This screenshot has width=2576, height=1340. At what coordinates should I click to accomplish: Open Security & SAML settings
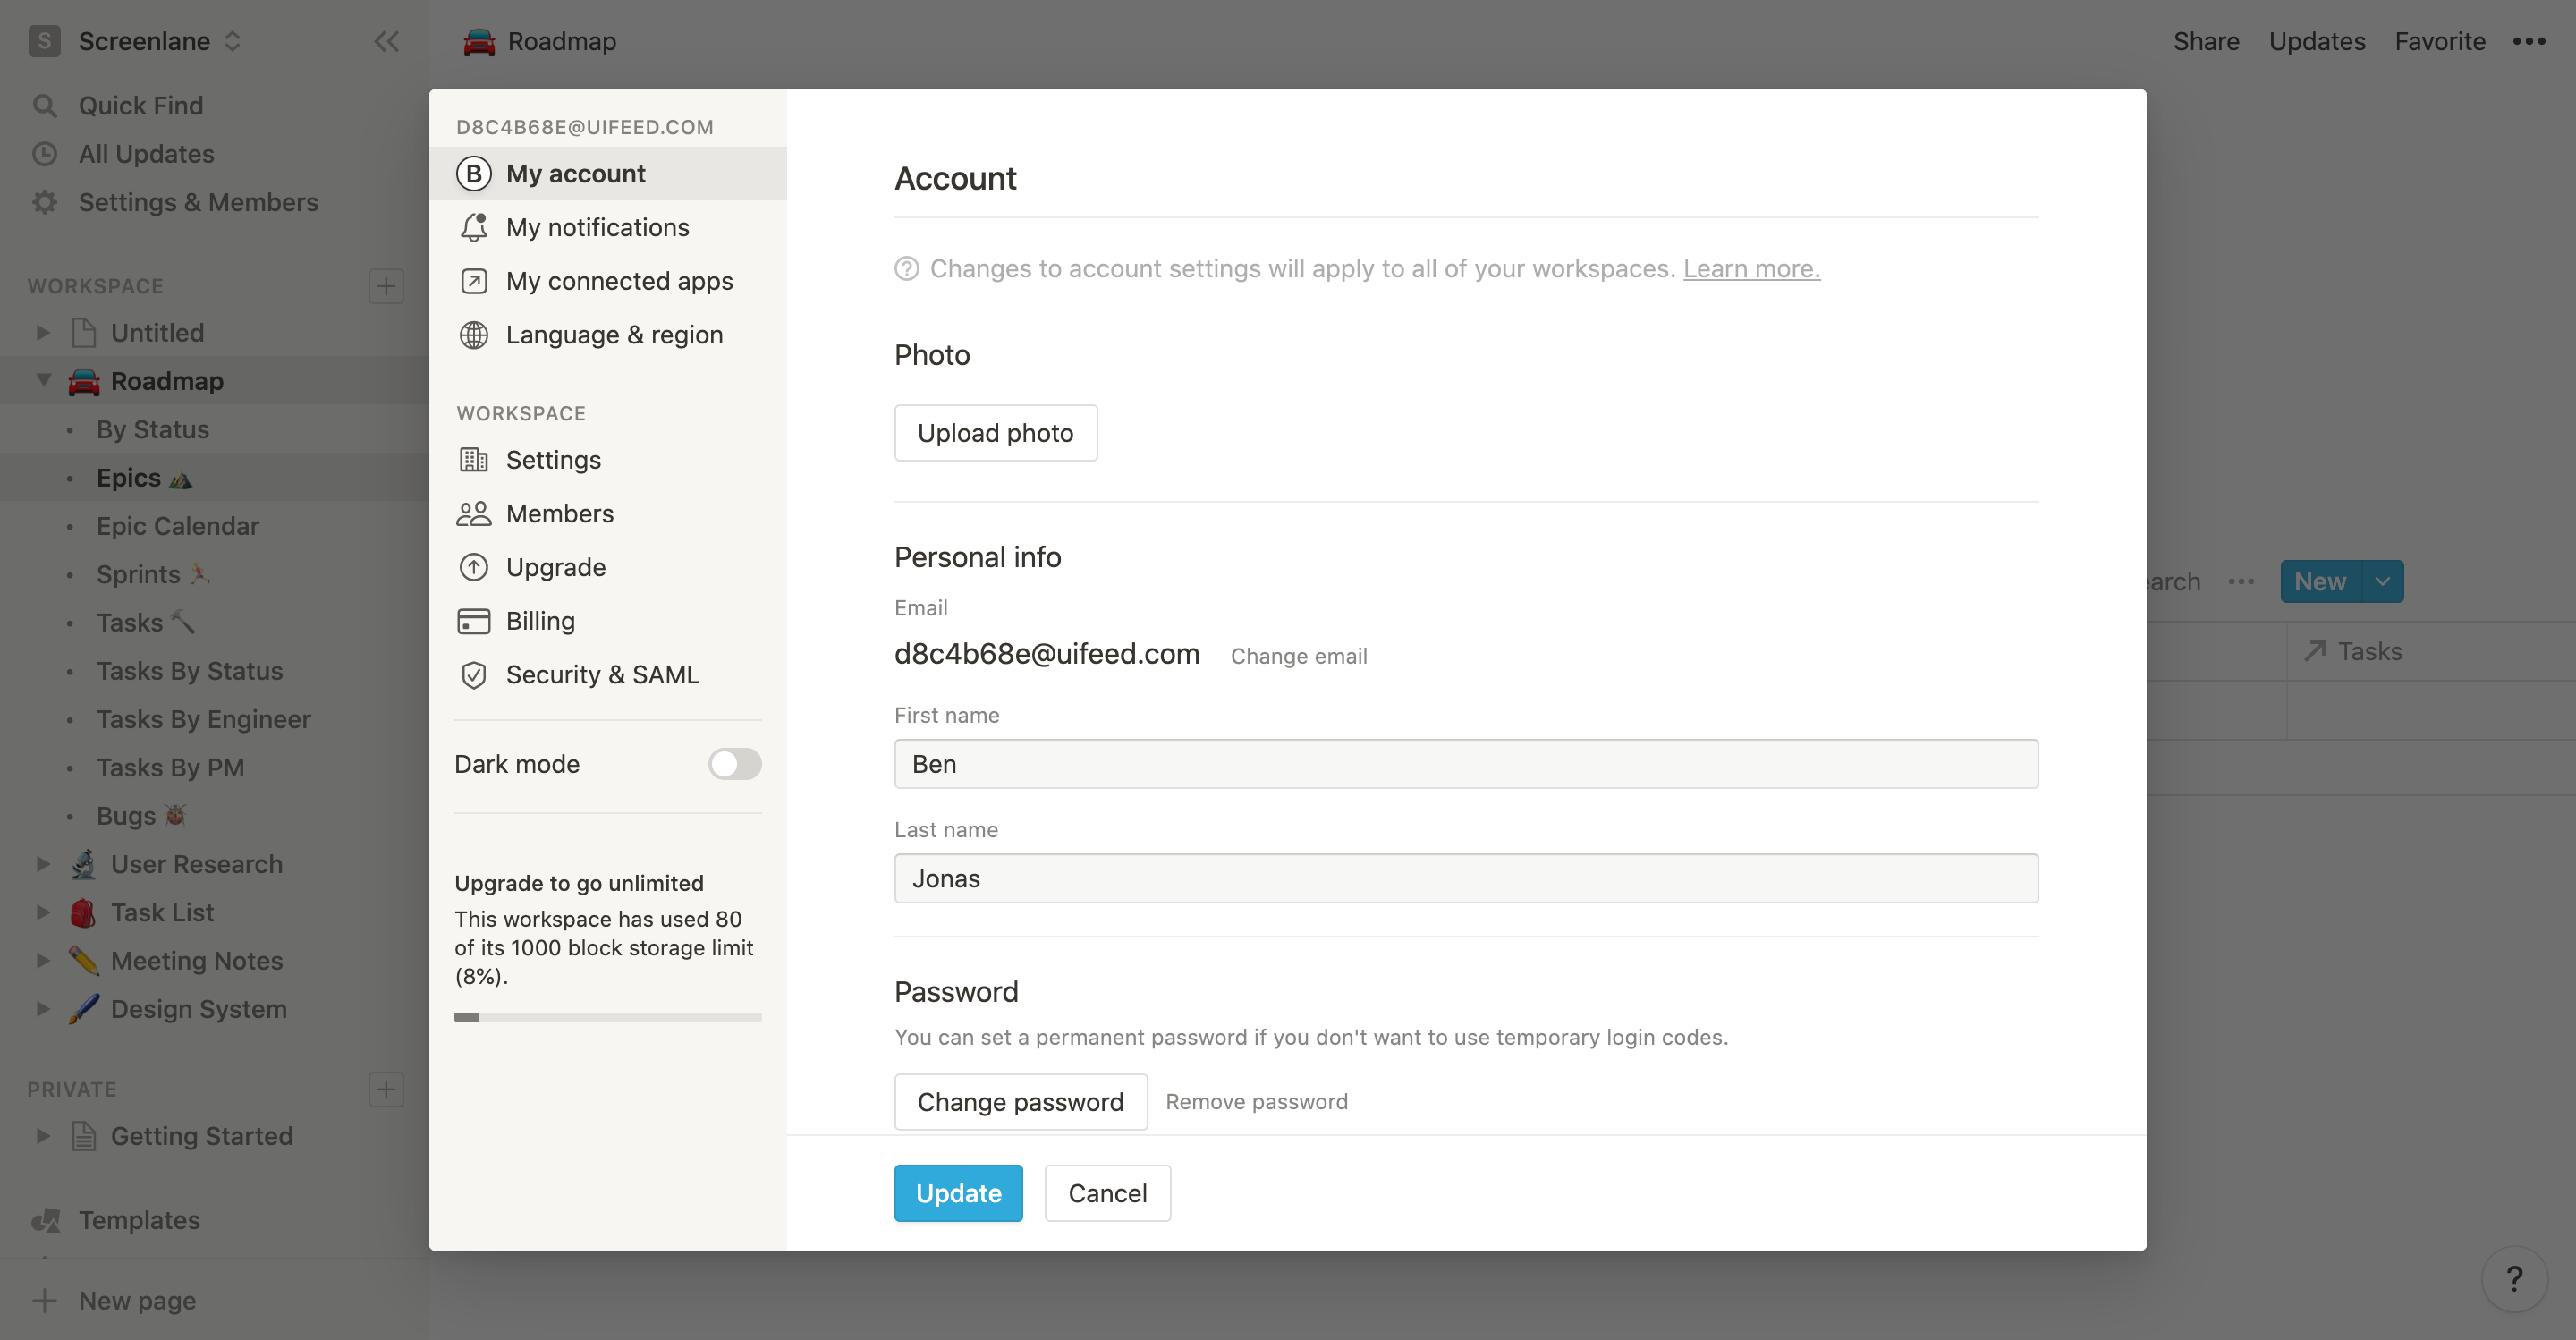601,674
